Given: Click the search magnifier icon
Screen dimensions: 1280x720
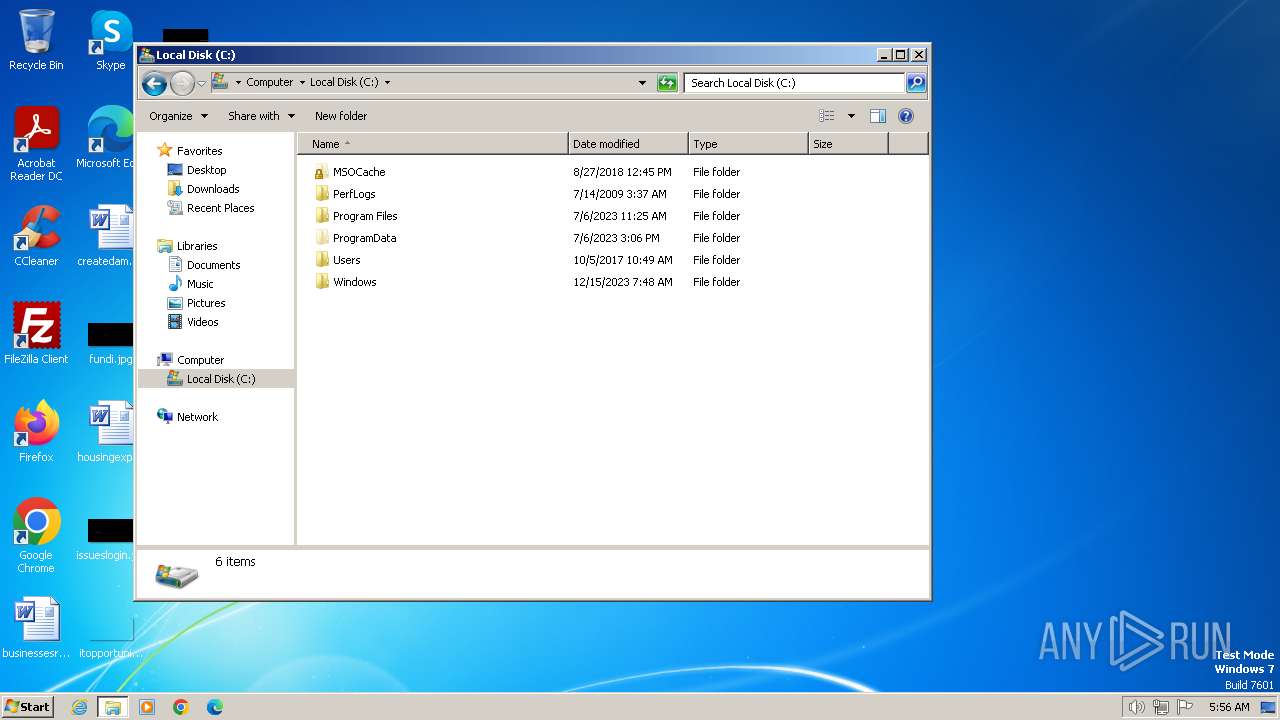Looking at the screenshot, I should point(915,83).
